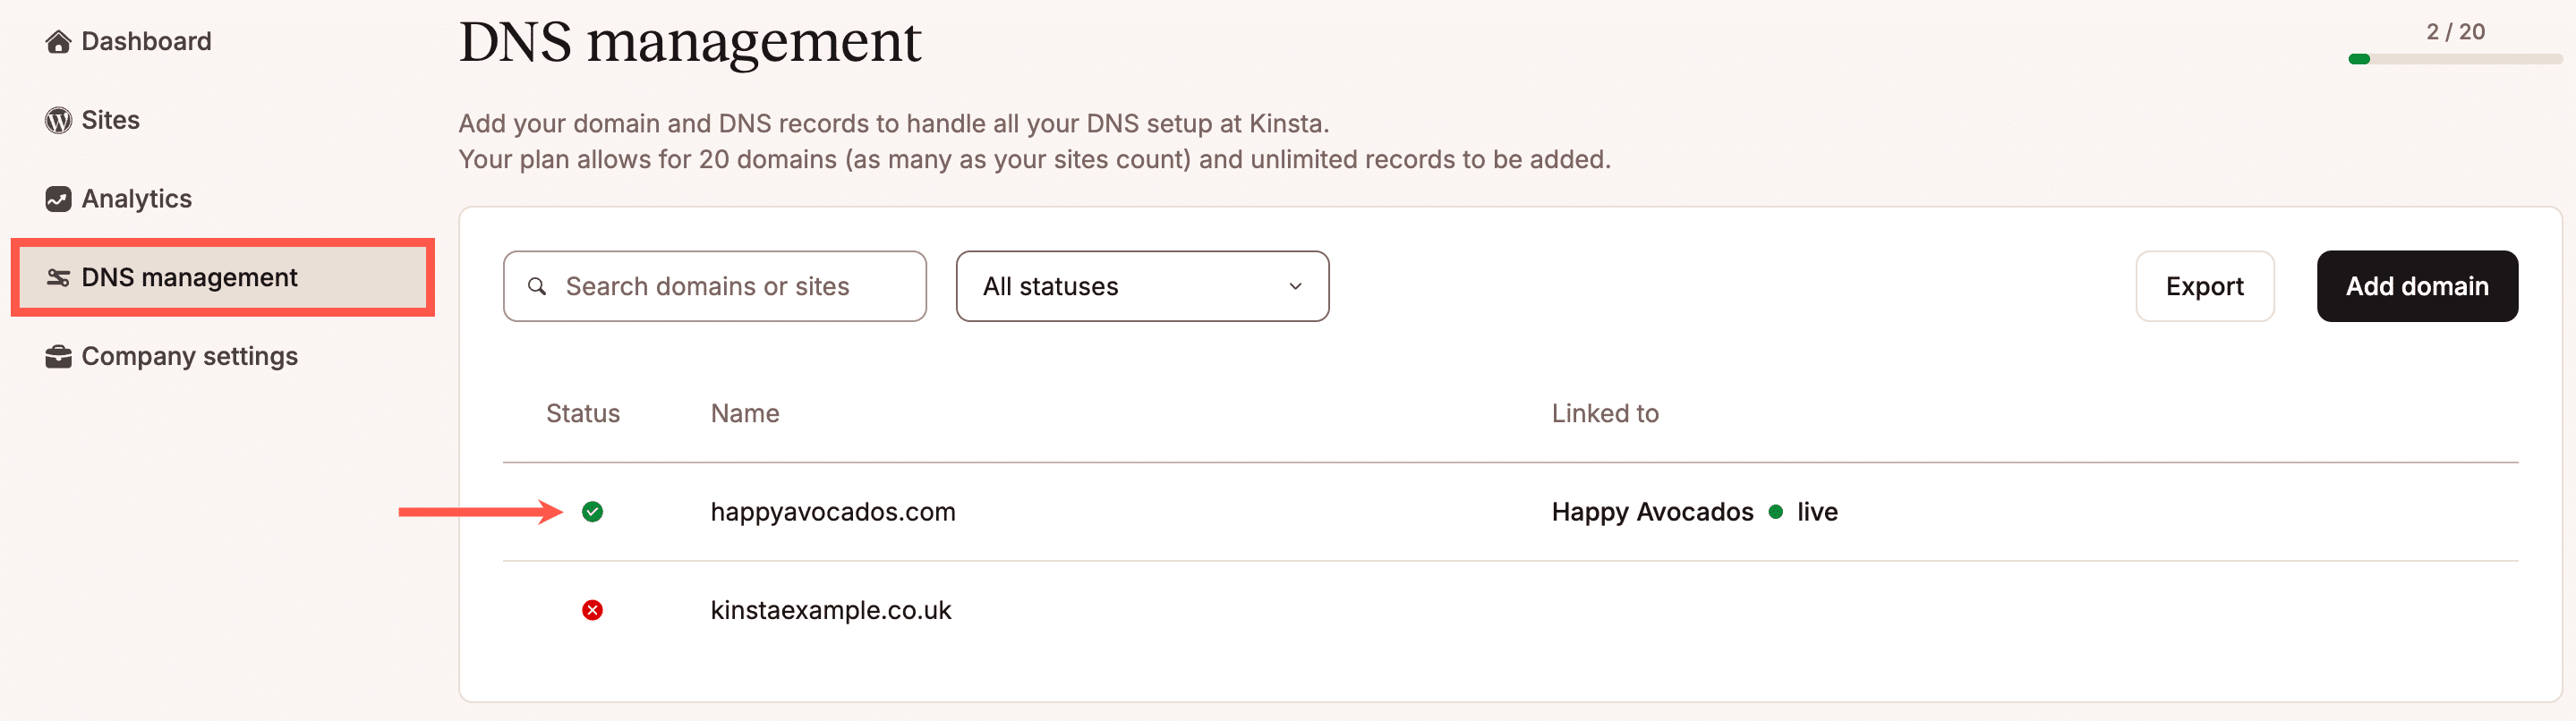This screenshot has width=2576, height=721.
Task: Click the magnifying glass search icon
Action: [538, 286]
